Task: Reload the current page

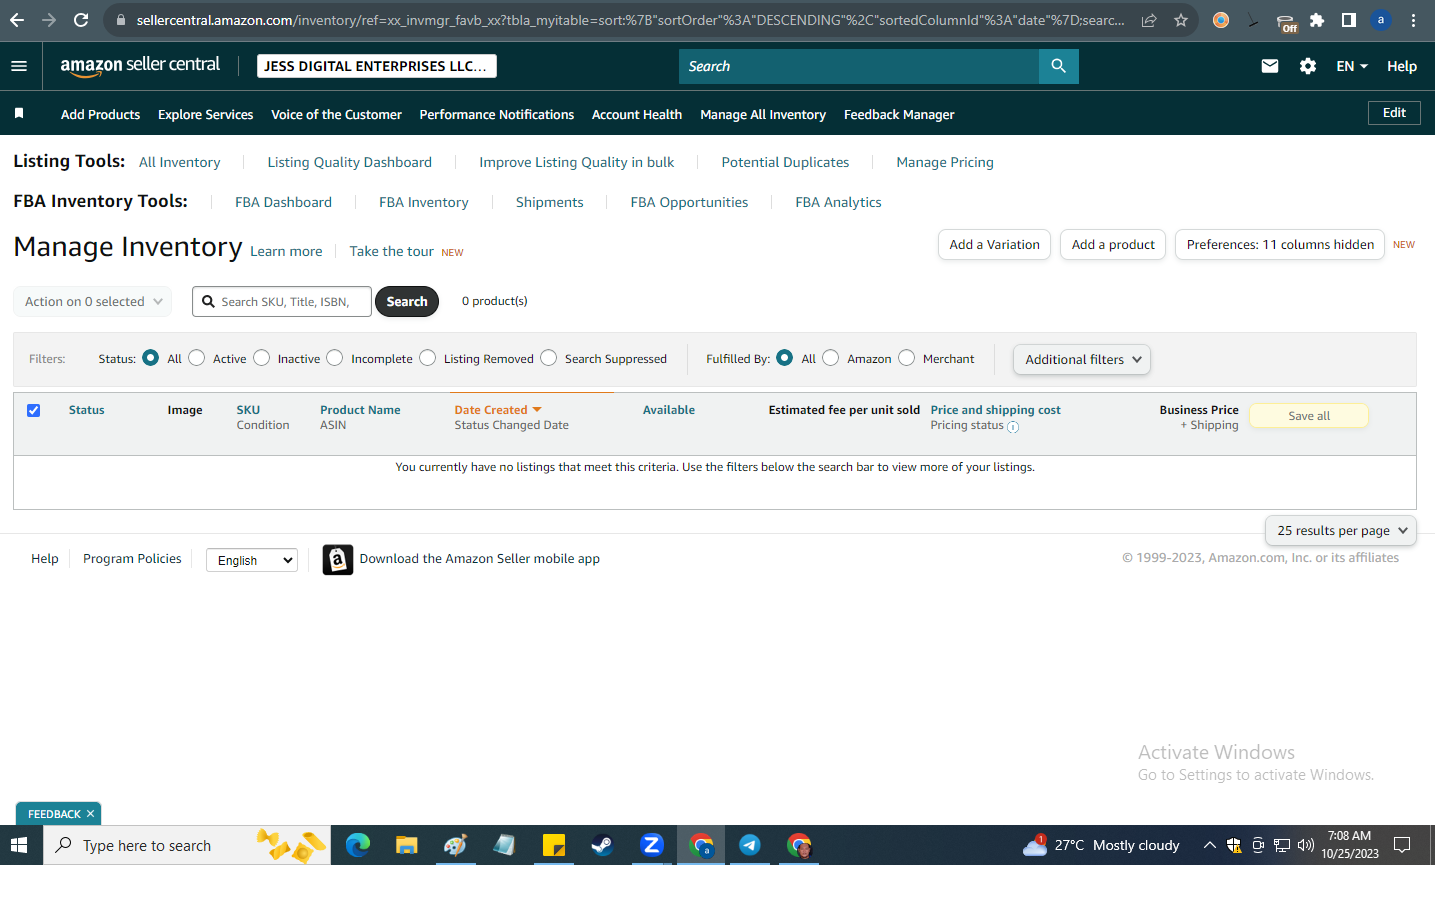Action: 81,20
